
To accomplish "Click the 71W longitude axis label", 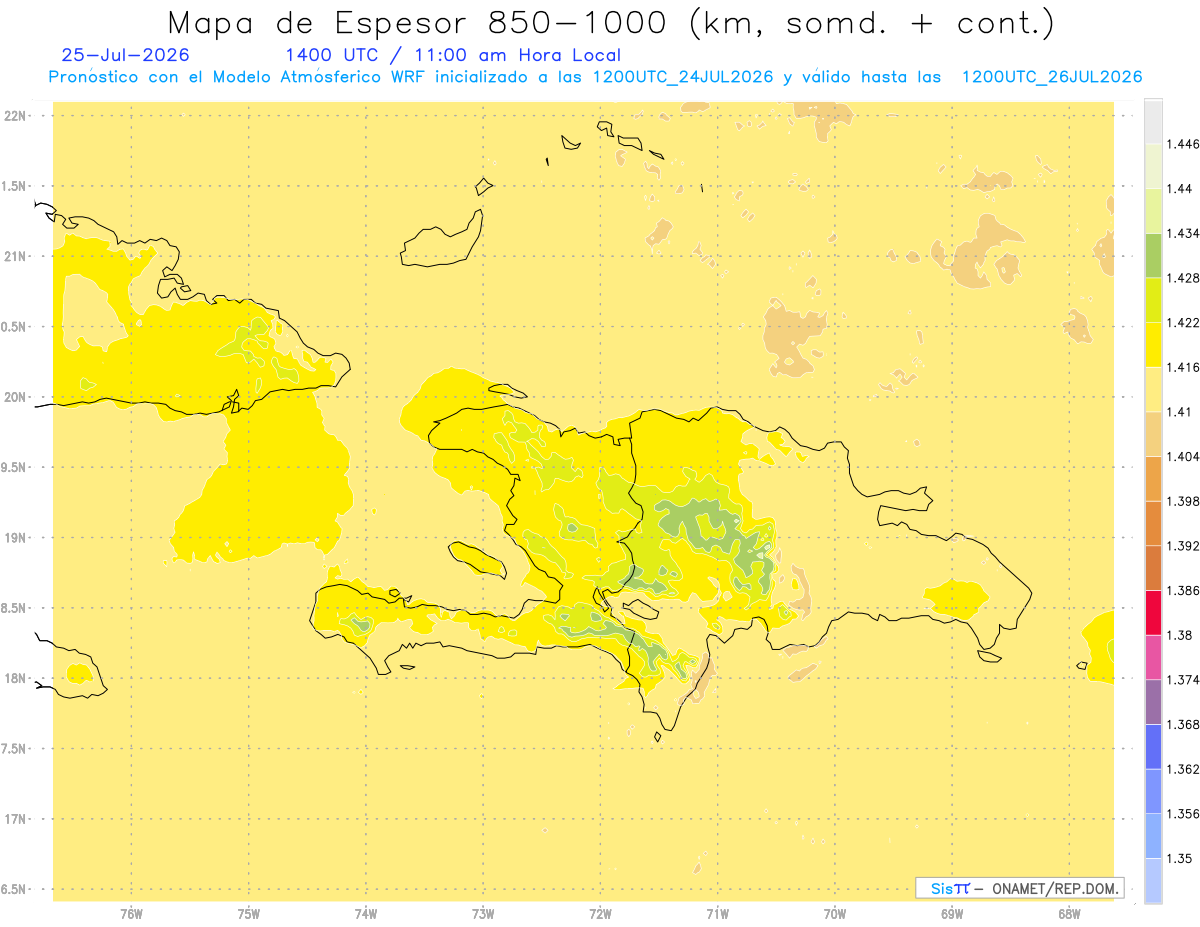I will coord(717,914).
